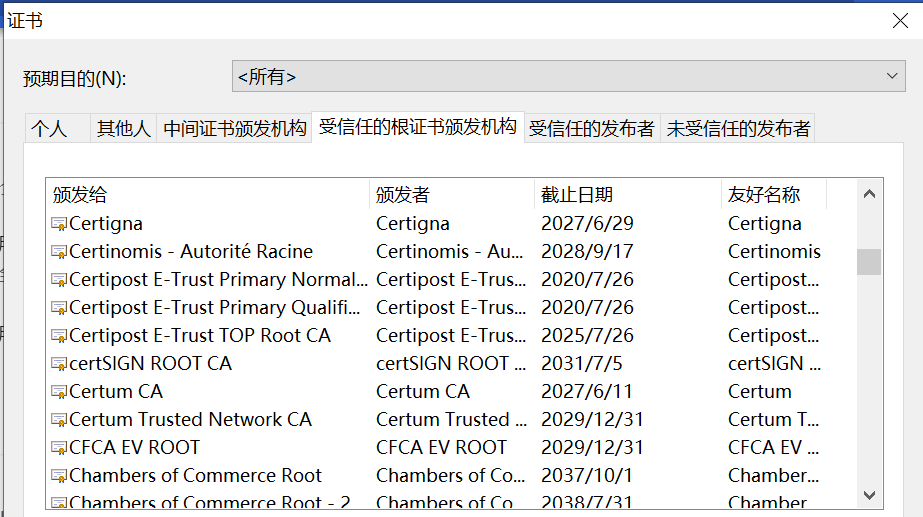Select Chambers of Commerce Root name
This screenshot has width=923, height=517.
pyautogui.click(x=195, y=475)
